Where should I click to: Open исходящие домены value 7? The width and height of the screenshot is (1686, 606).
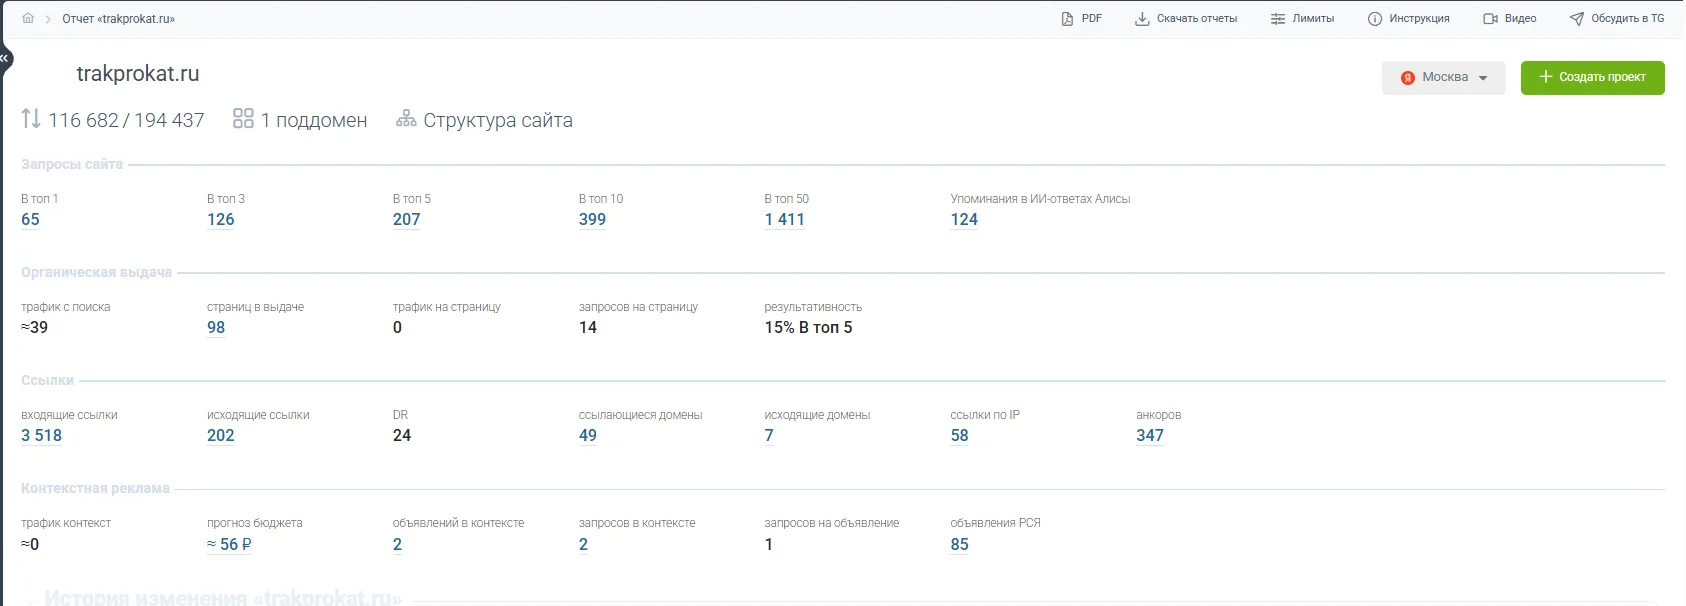[769, 435]
